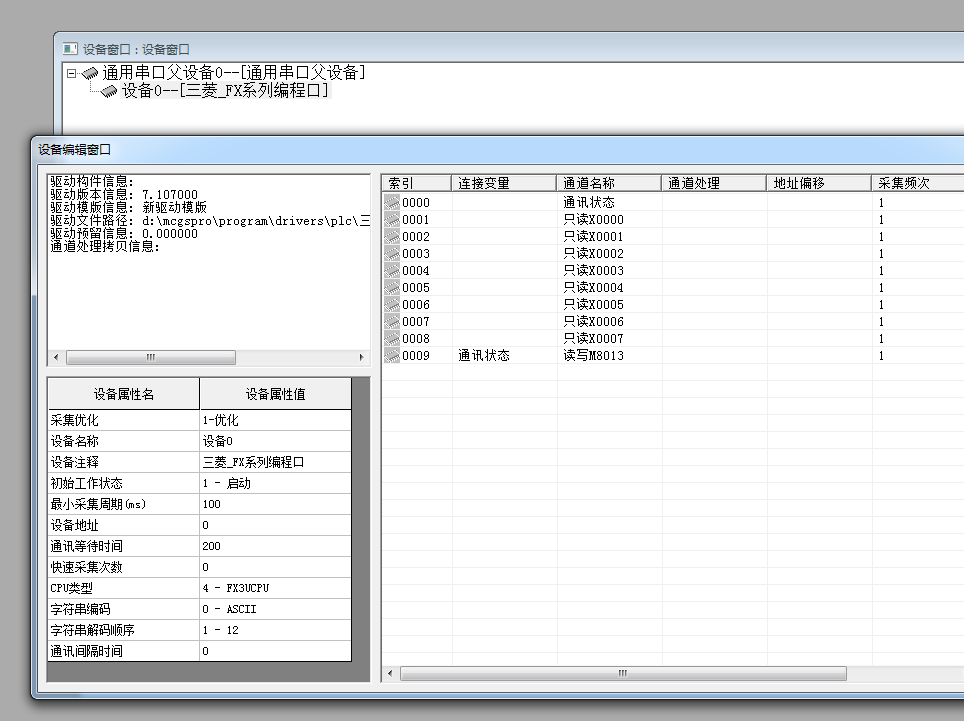The width and height of the screenshot is (964, 721).
Task: Click the 索引 column header
Action: (x=416, y=183)
